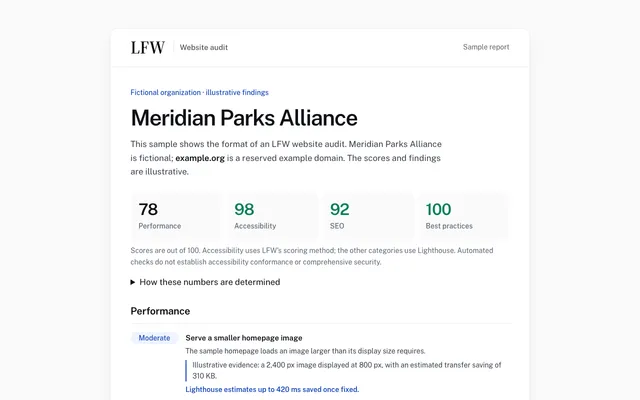
Task: Click the 'Performance' section heading
Action: pos(160,311)
